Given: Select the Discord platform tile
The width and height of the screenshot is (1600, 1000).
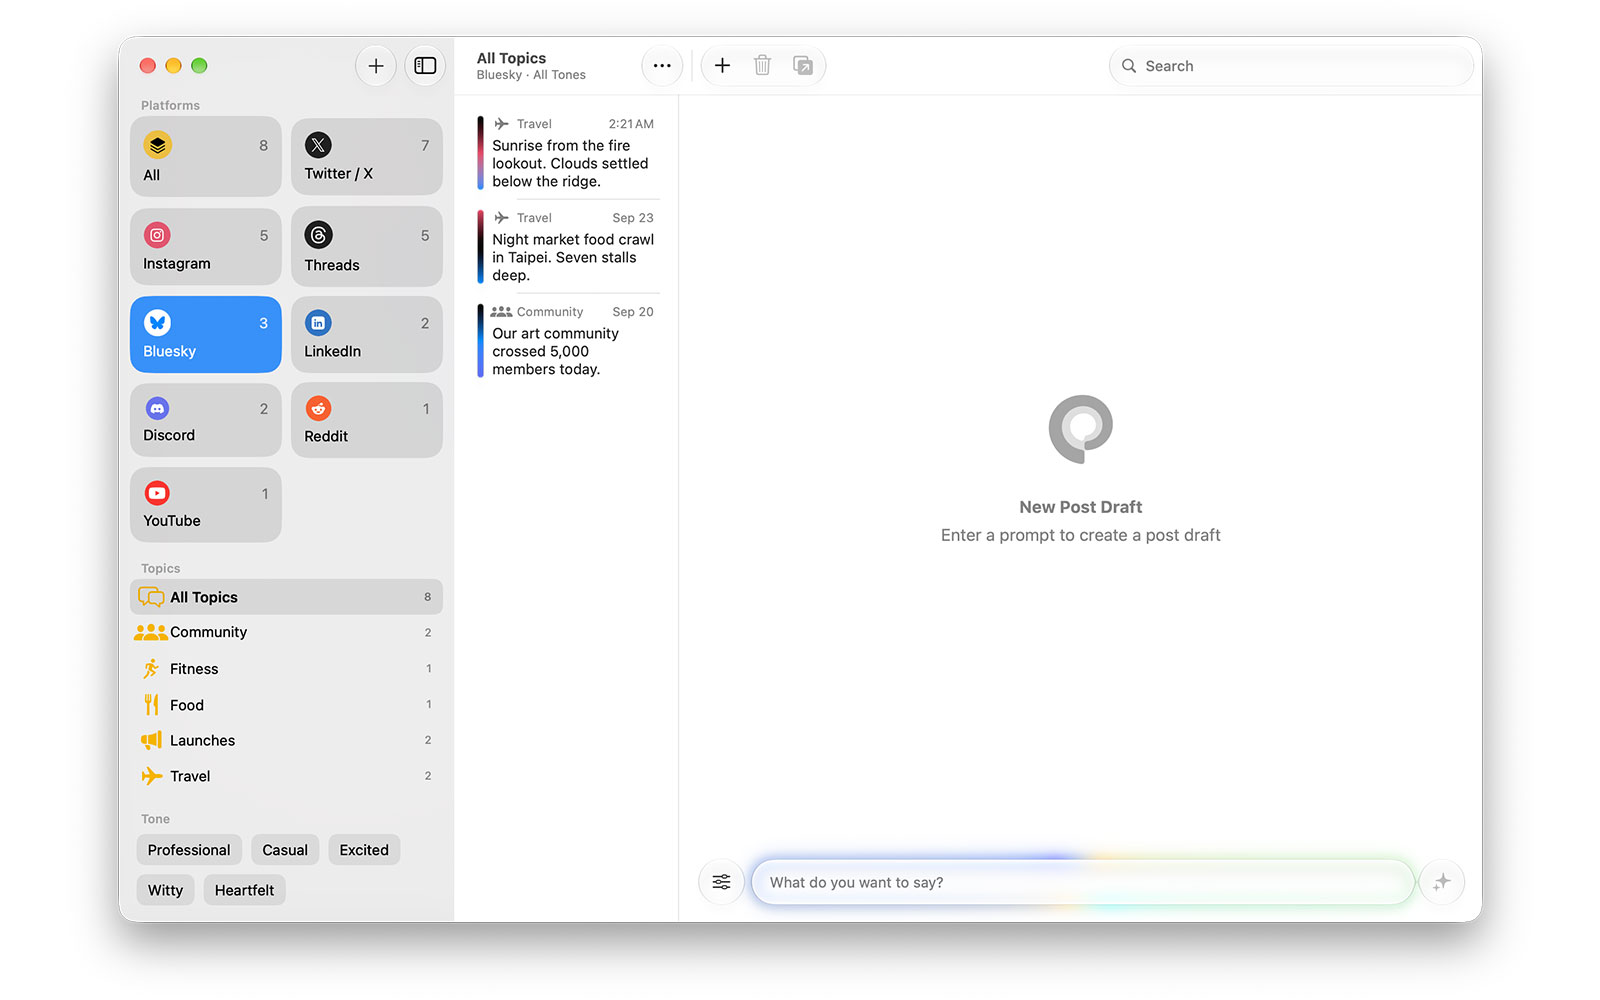Looking at the screenshot, I should point(206,420).
